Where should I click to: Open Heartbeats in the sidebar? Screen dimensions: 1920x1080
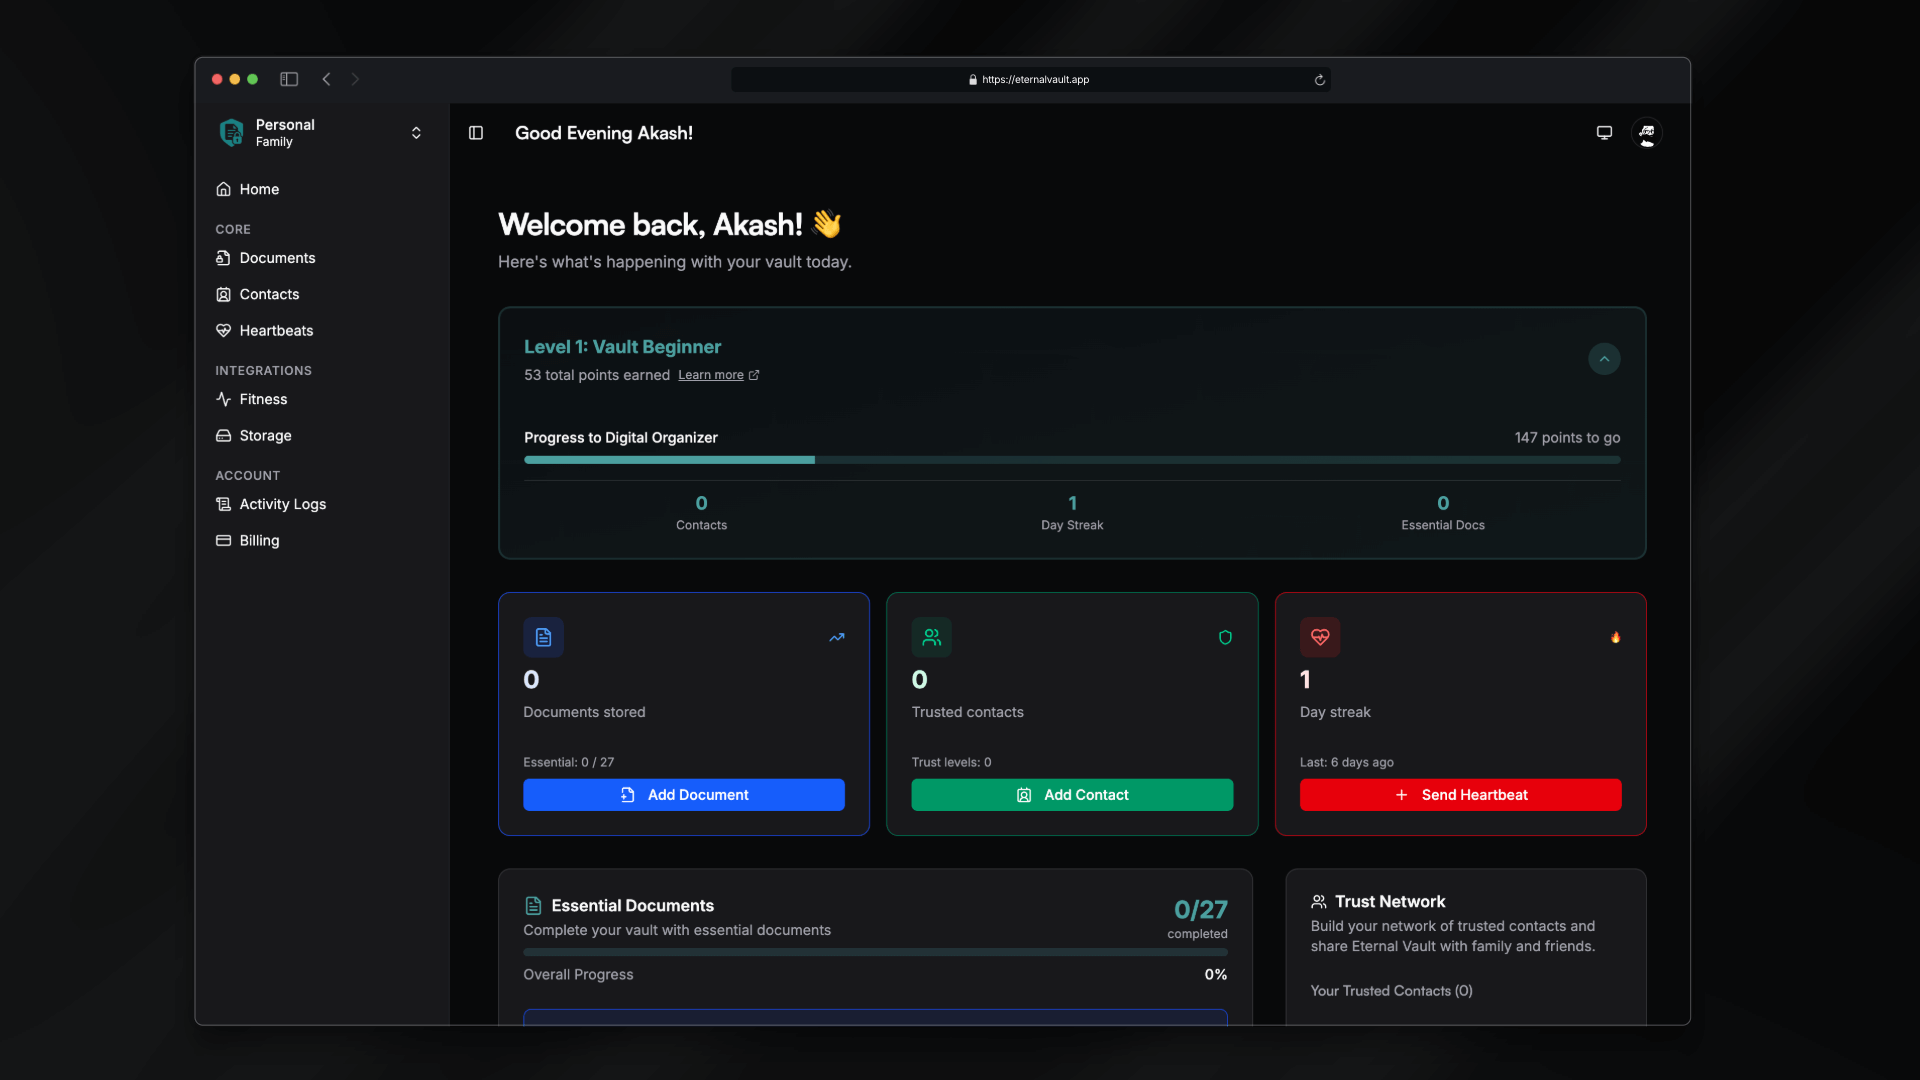coord(276,331)
